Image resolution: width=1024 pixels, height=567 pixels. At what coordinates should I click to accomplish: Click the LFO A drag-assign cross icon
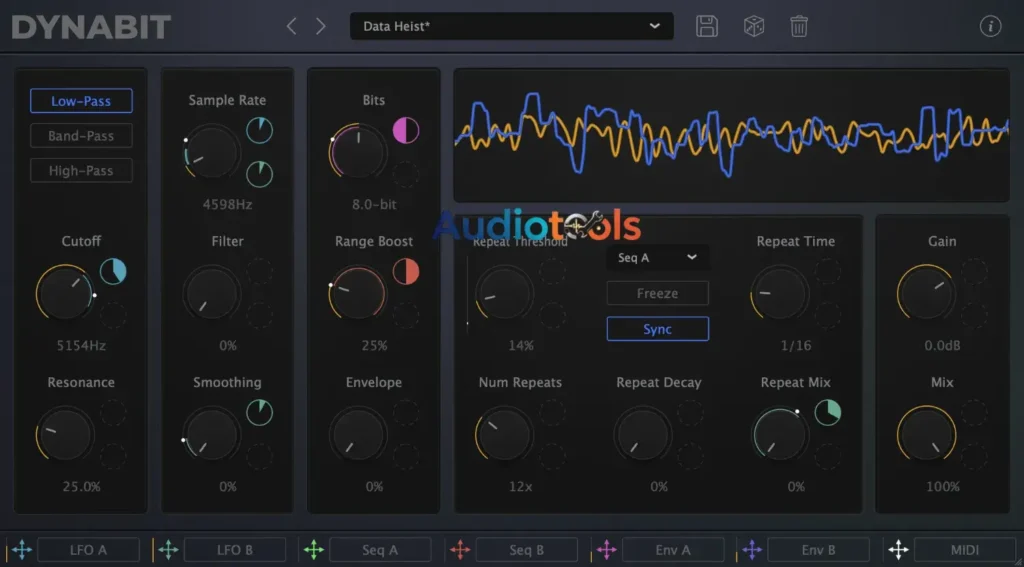tap(22, 549)
